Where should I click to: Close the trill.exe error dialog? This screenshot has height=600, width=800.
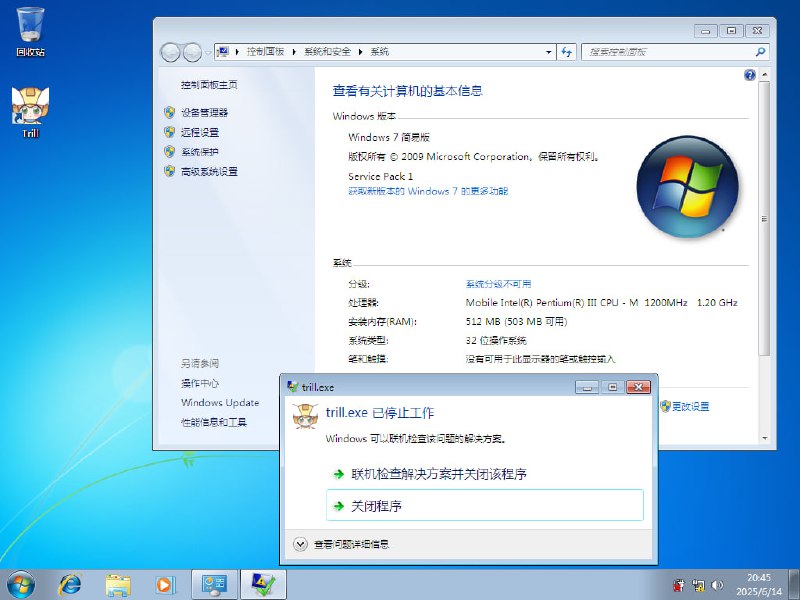[638, 387]
